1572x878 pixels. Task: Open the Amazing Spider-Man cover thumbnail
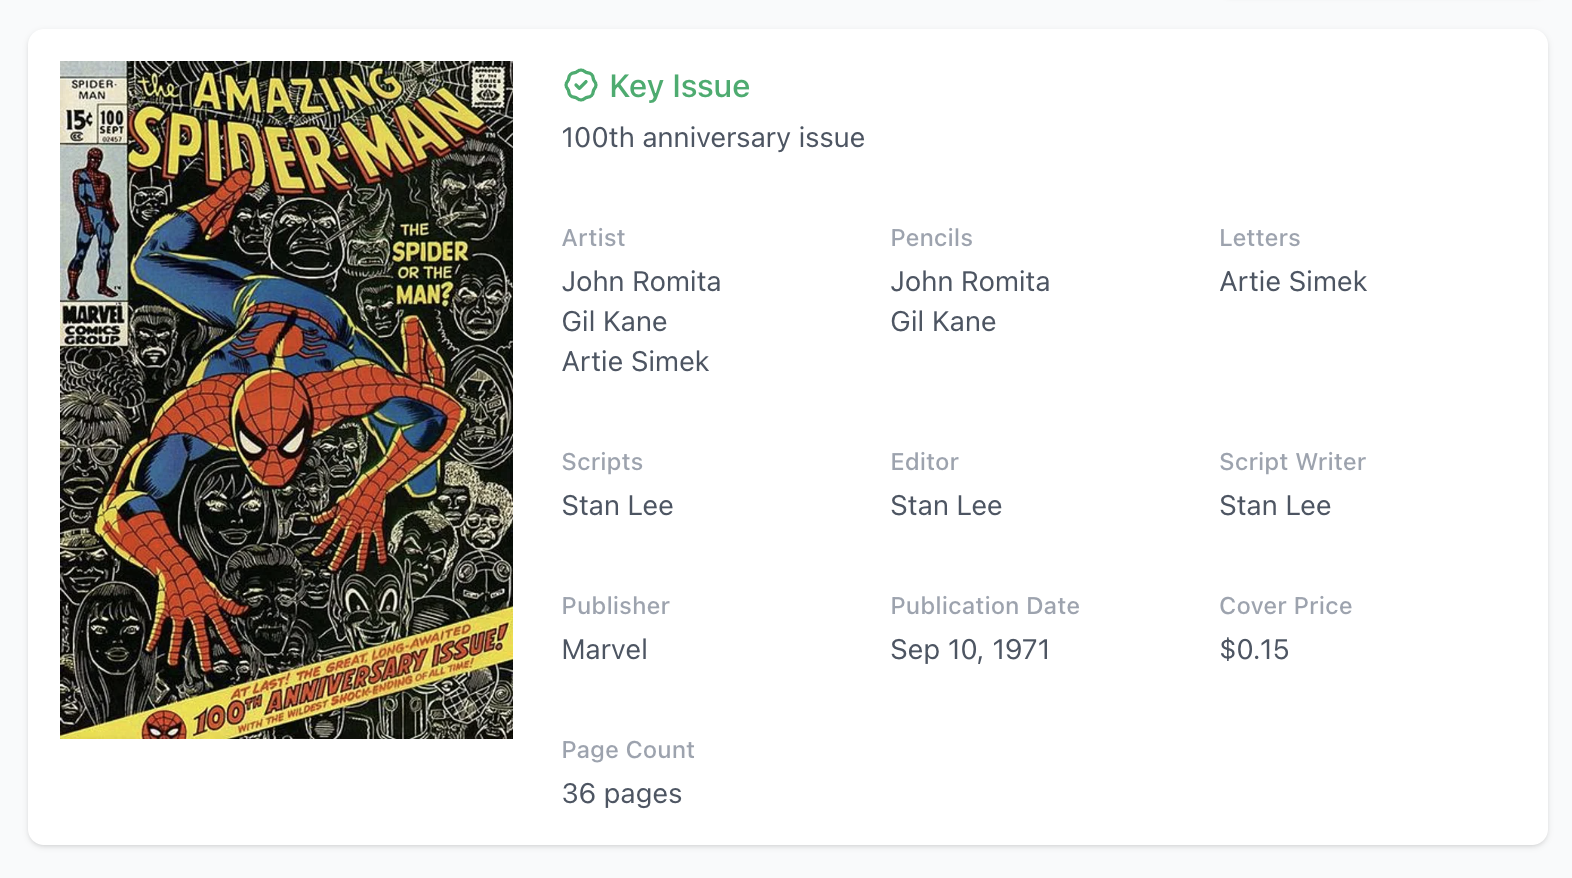coord(286,400)
